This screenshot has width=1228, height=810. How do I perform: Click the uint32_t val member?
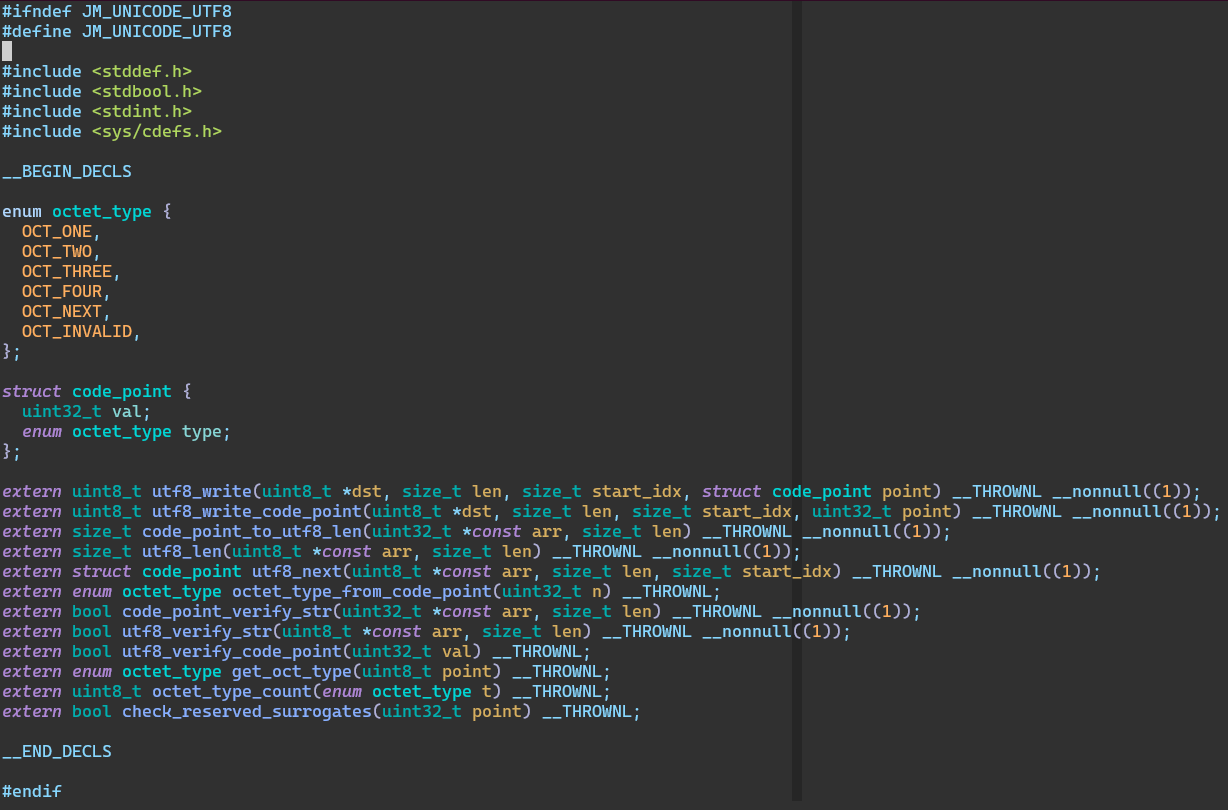(87, 411)
